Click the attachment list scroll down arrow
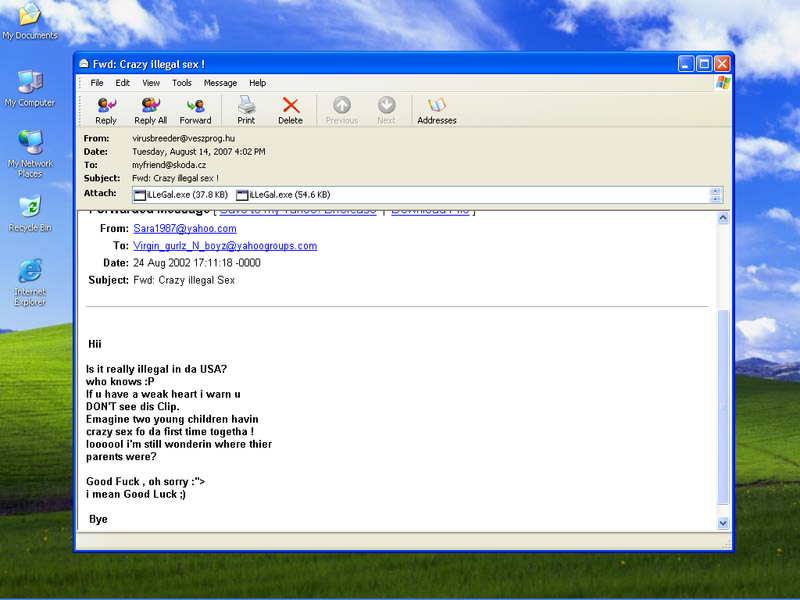 (x=715, y=198)
